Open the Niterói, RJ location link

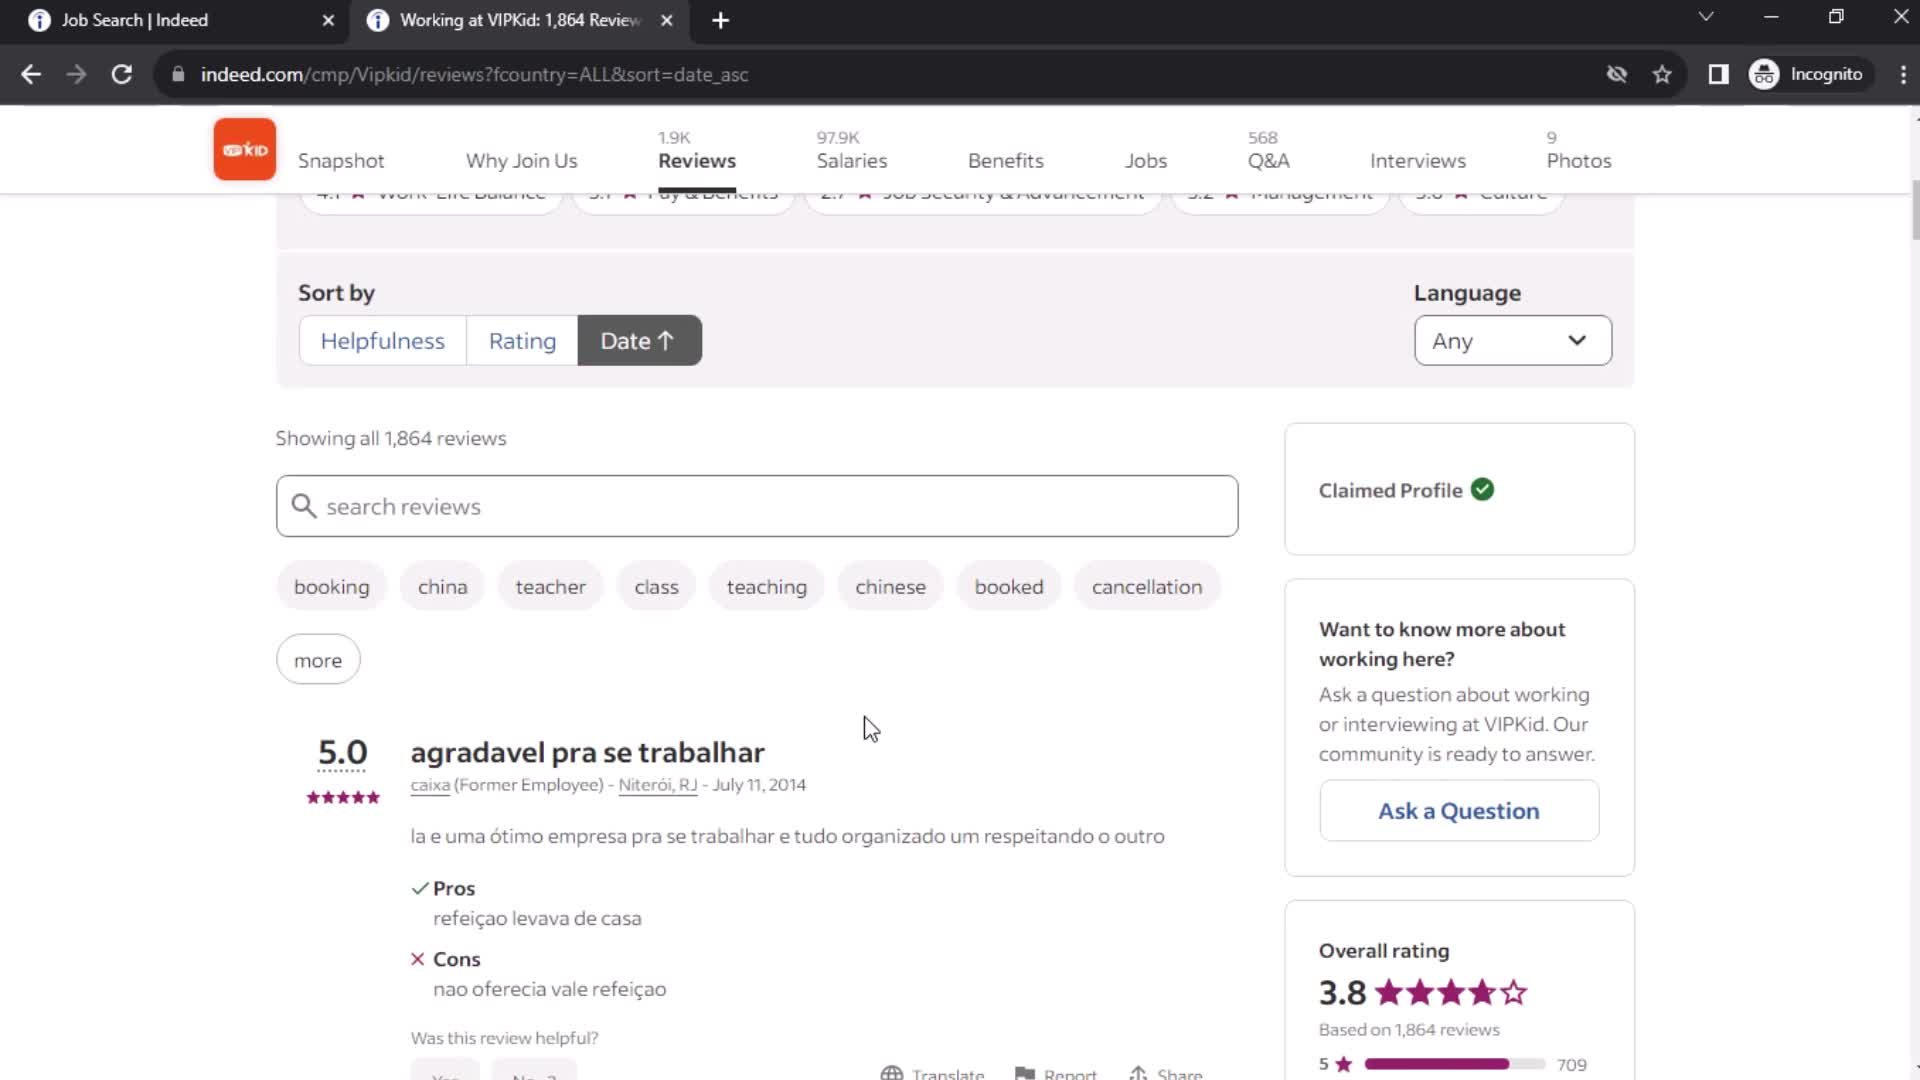point(658,785)
